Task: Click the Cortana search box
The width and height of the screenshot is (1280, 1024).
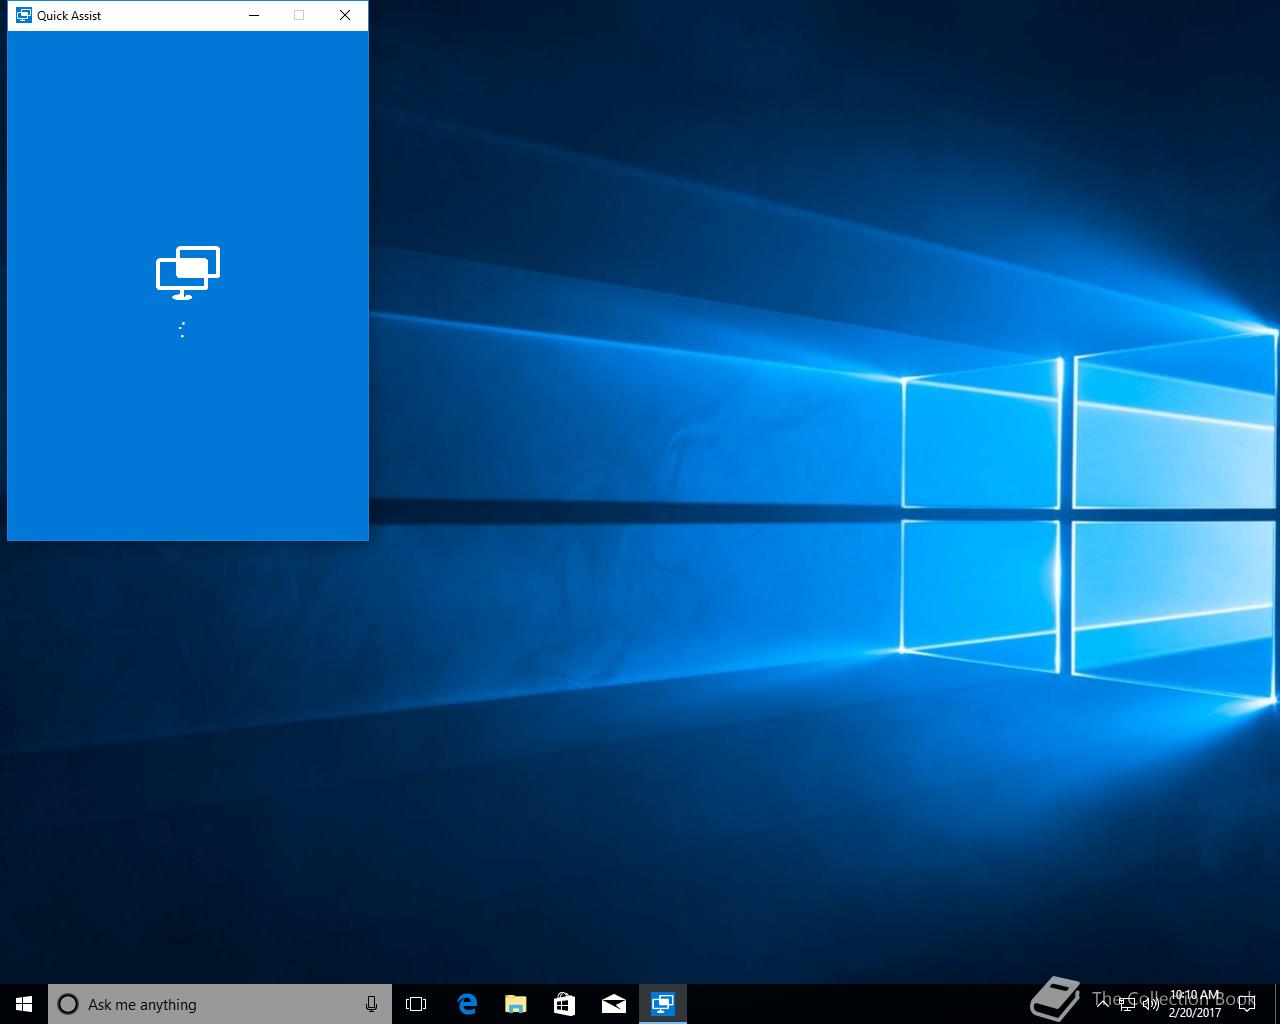Action: pos(220,1004)
